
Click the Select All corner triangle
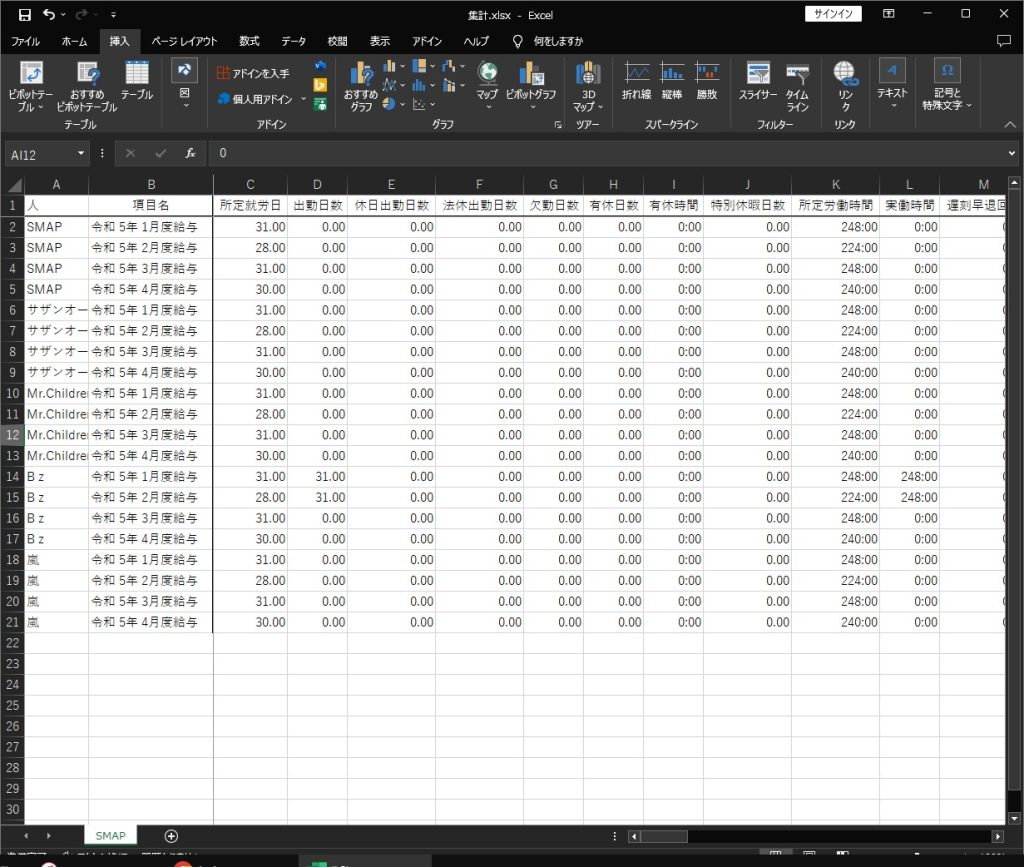coord(14,185)
